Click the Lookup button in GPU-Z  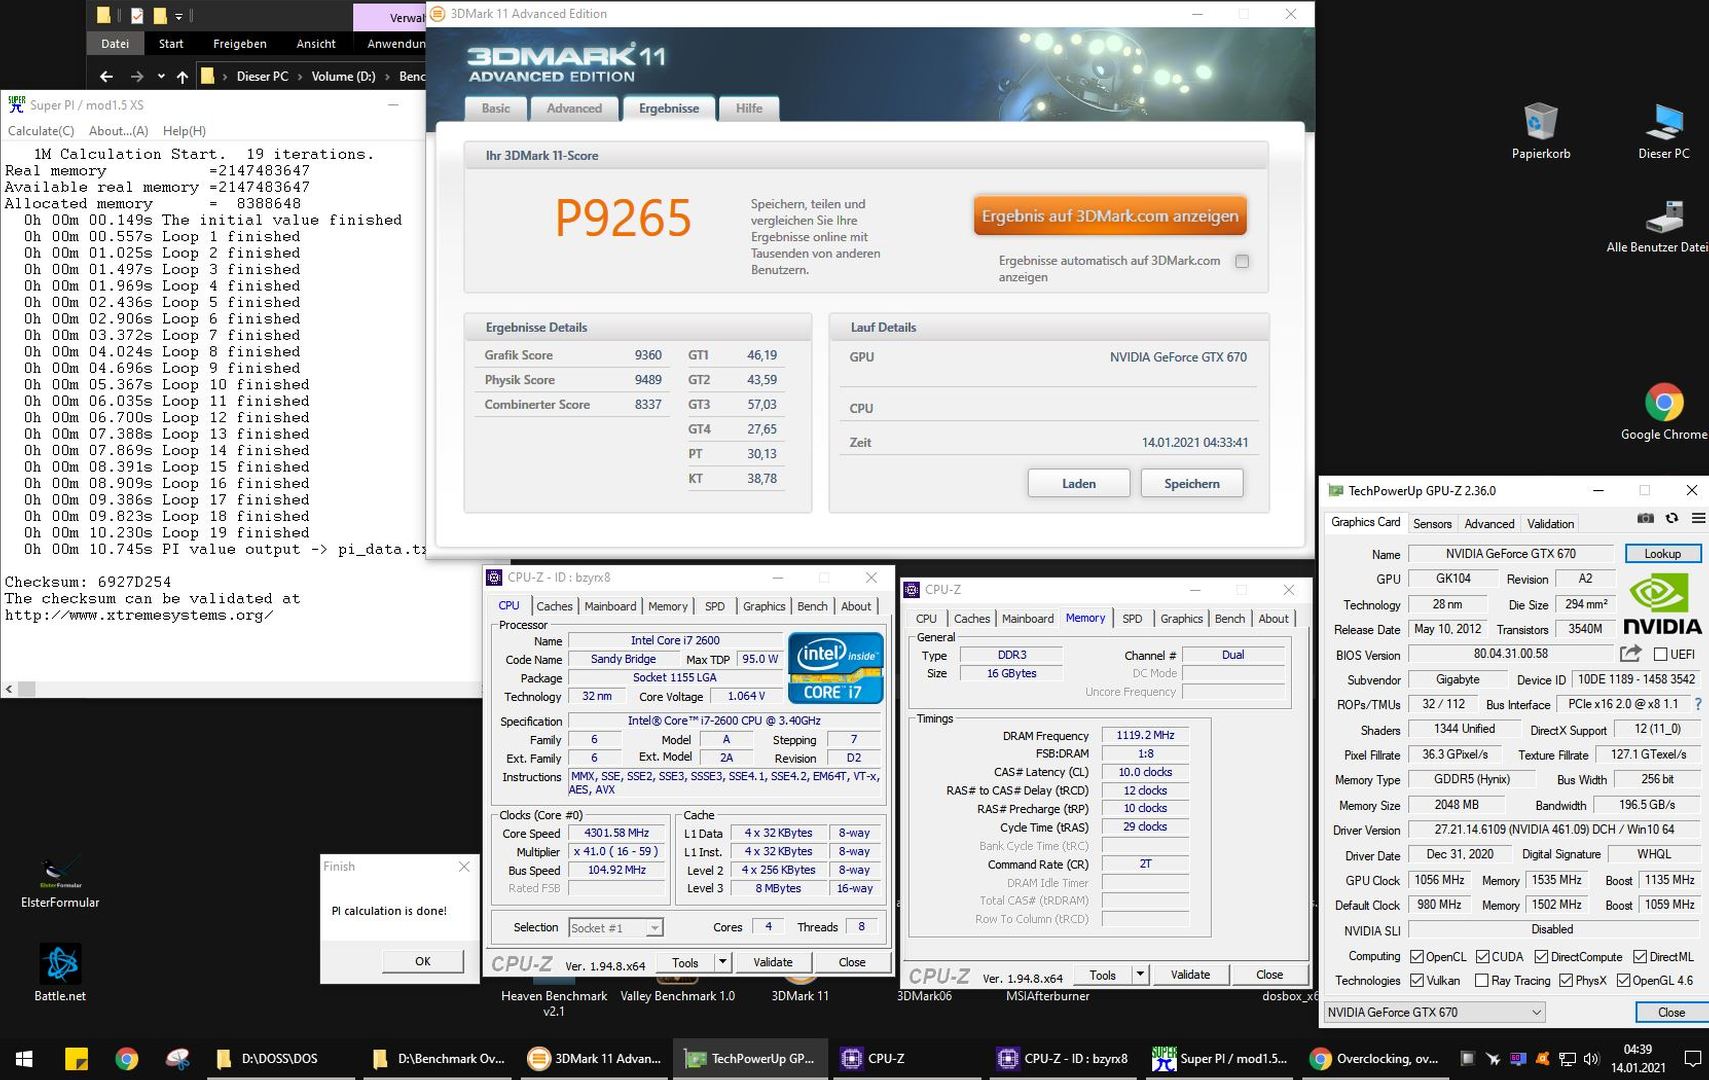coord(1663,553)
